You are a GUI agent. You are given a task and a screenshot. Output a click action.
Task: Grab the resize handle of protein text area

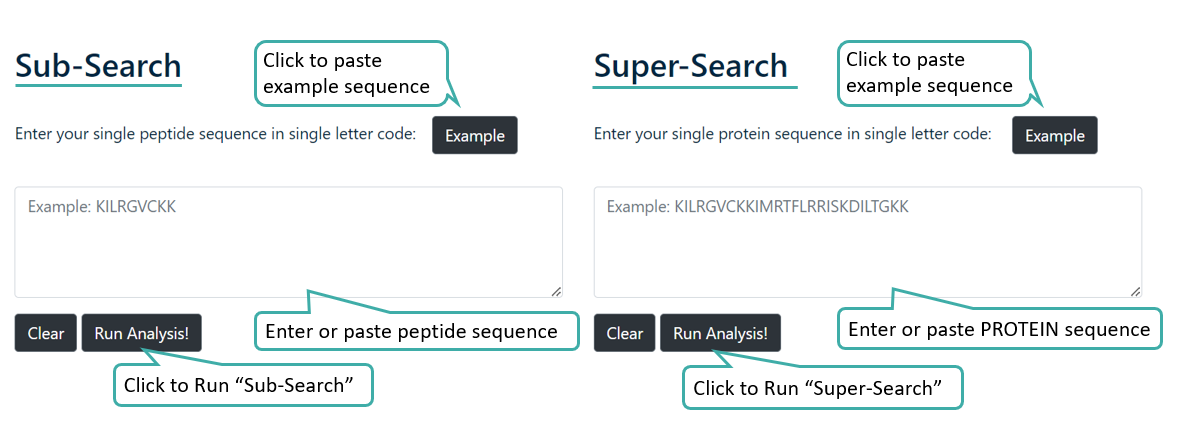pos(1135,291)
